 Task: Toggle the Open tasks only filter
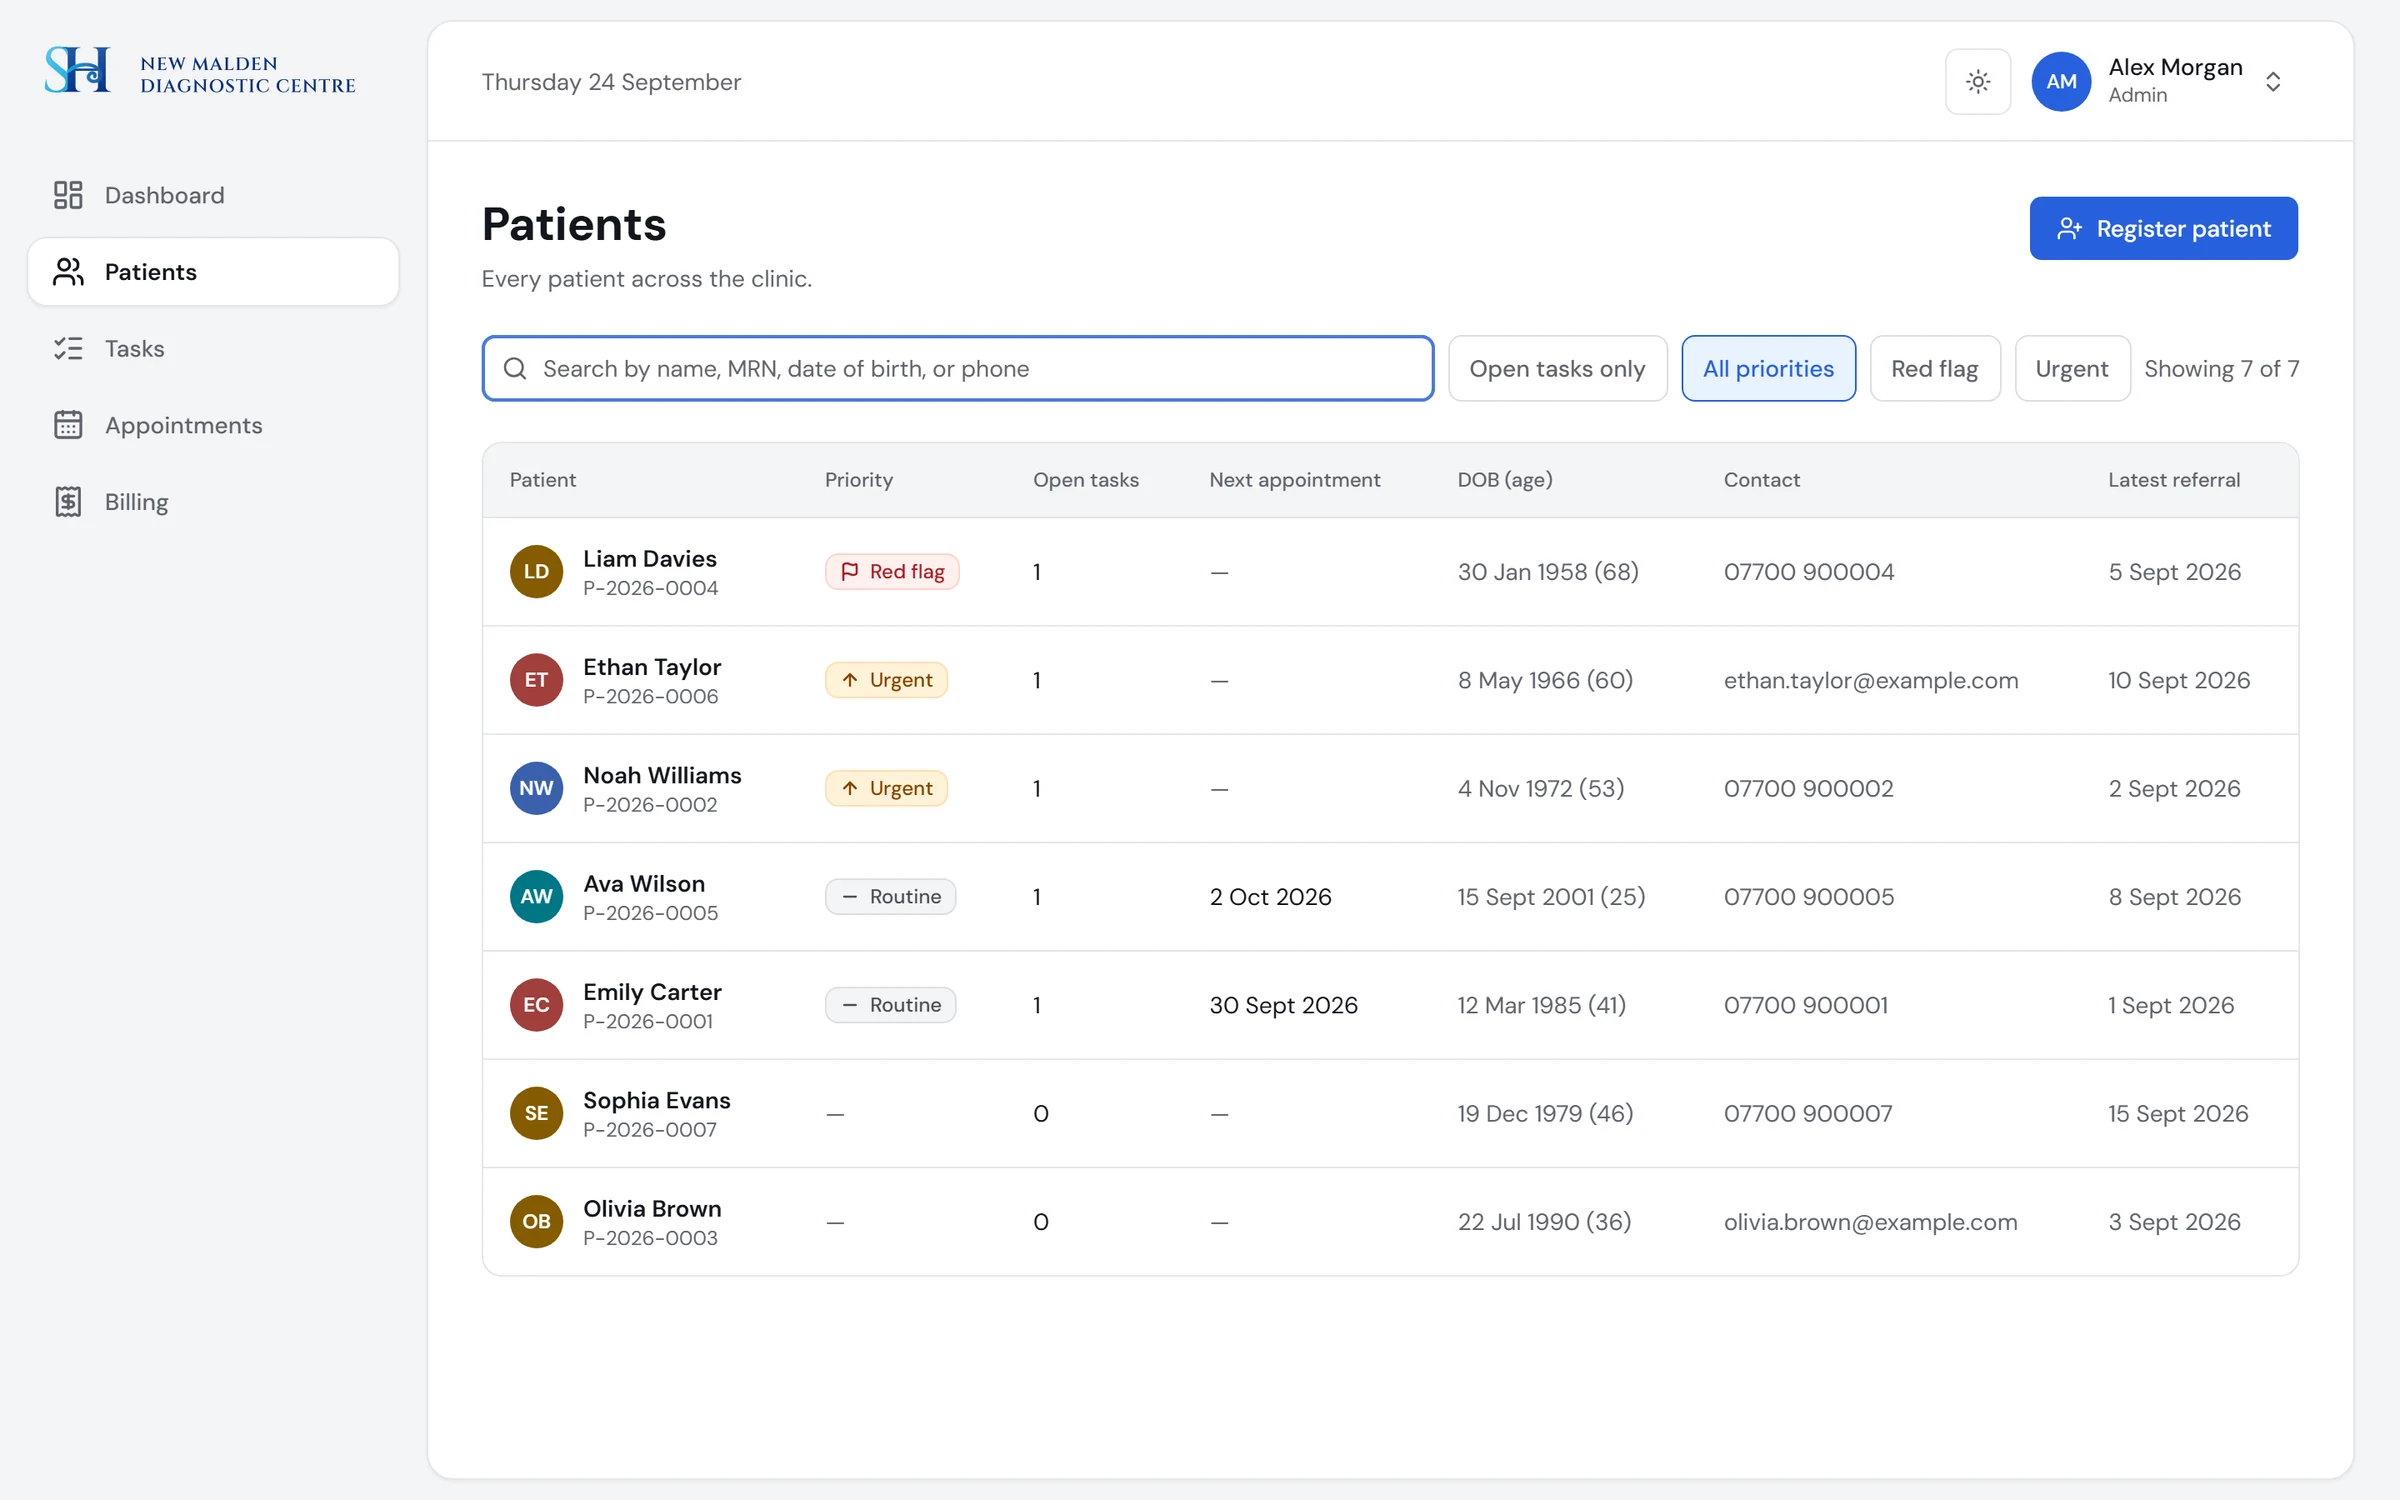tap(1557, 369)
